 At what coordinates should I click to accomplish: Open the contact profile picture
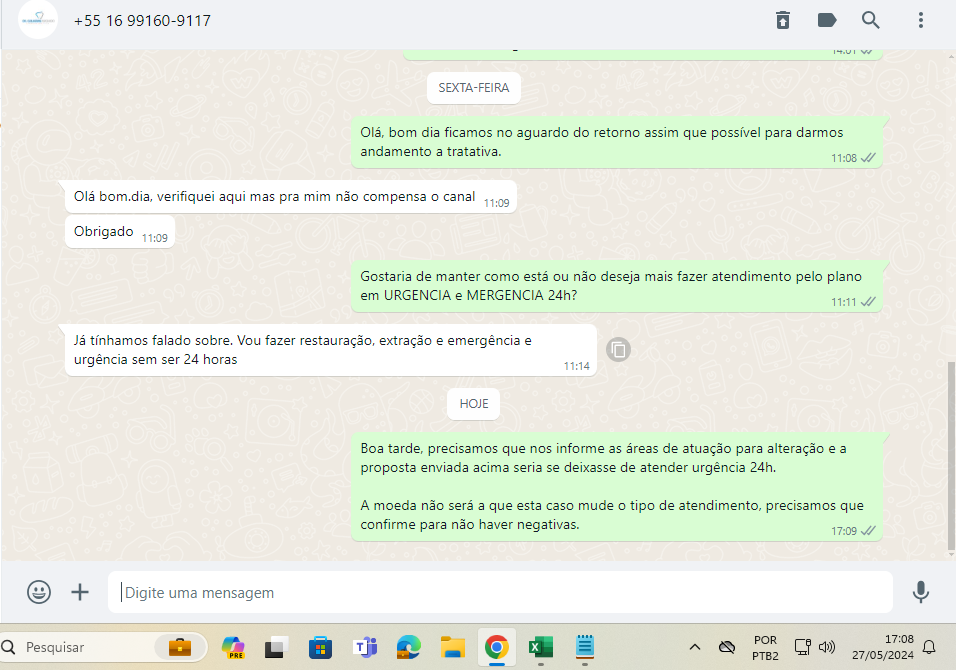coord(38,20)
